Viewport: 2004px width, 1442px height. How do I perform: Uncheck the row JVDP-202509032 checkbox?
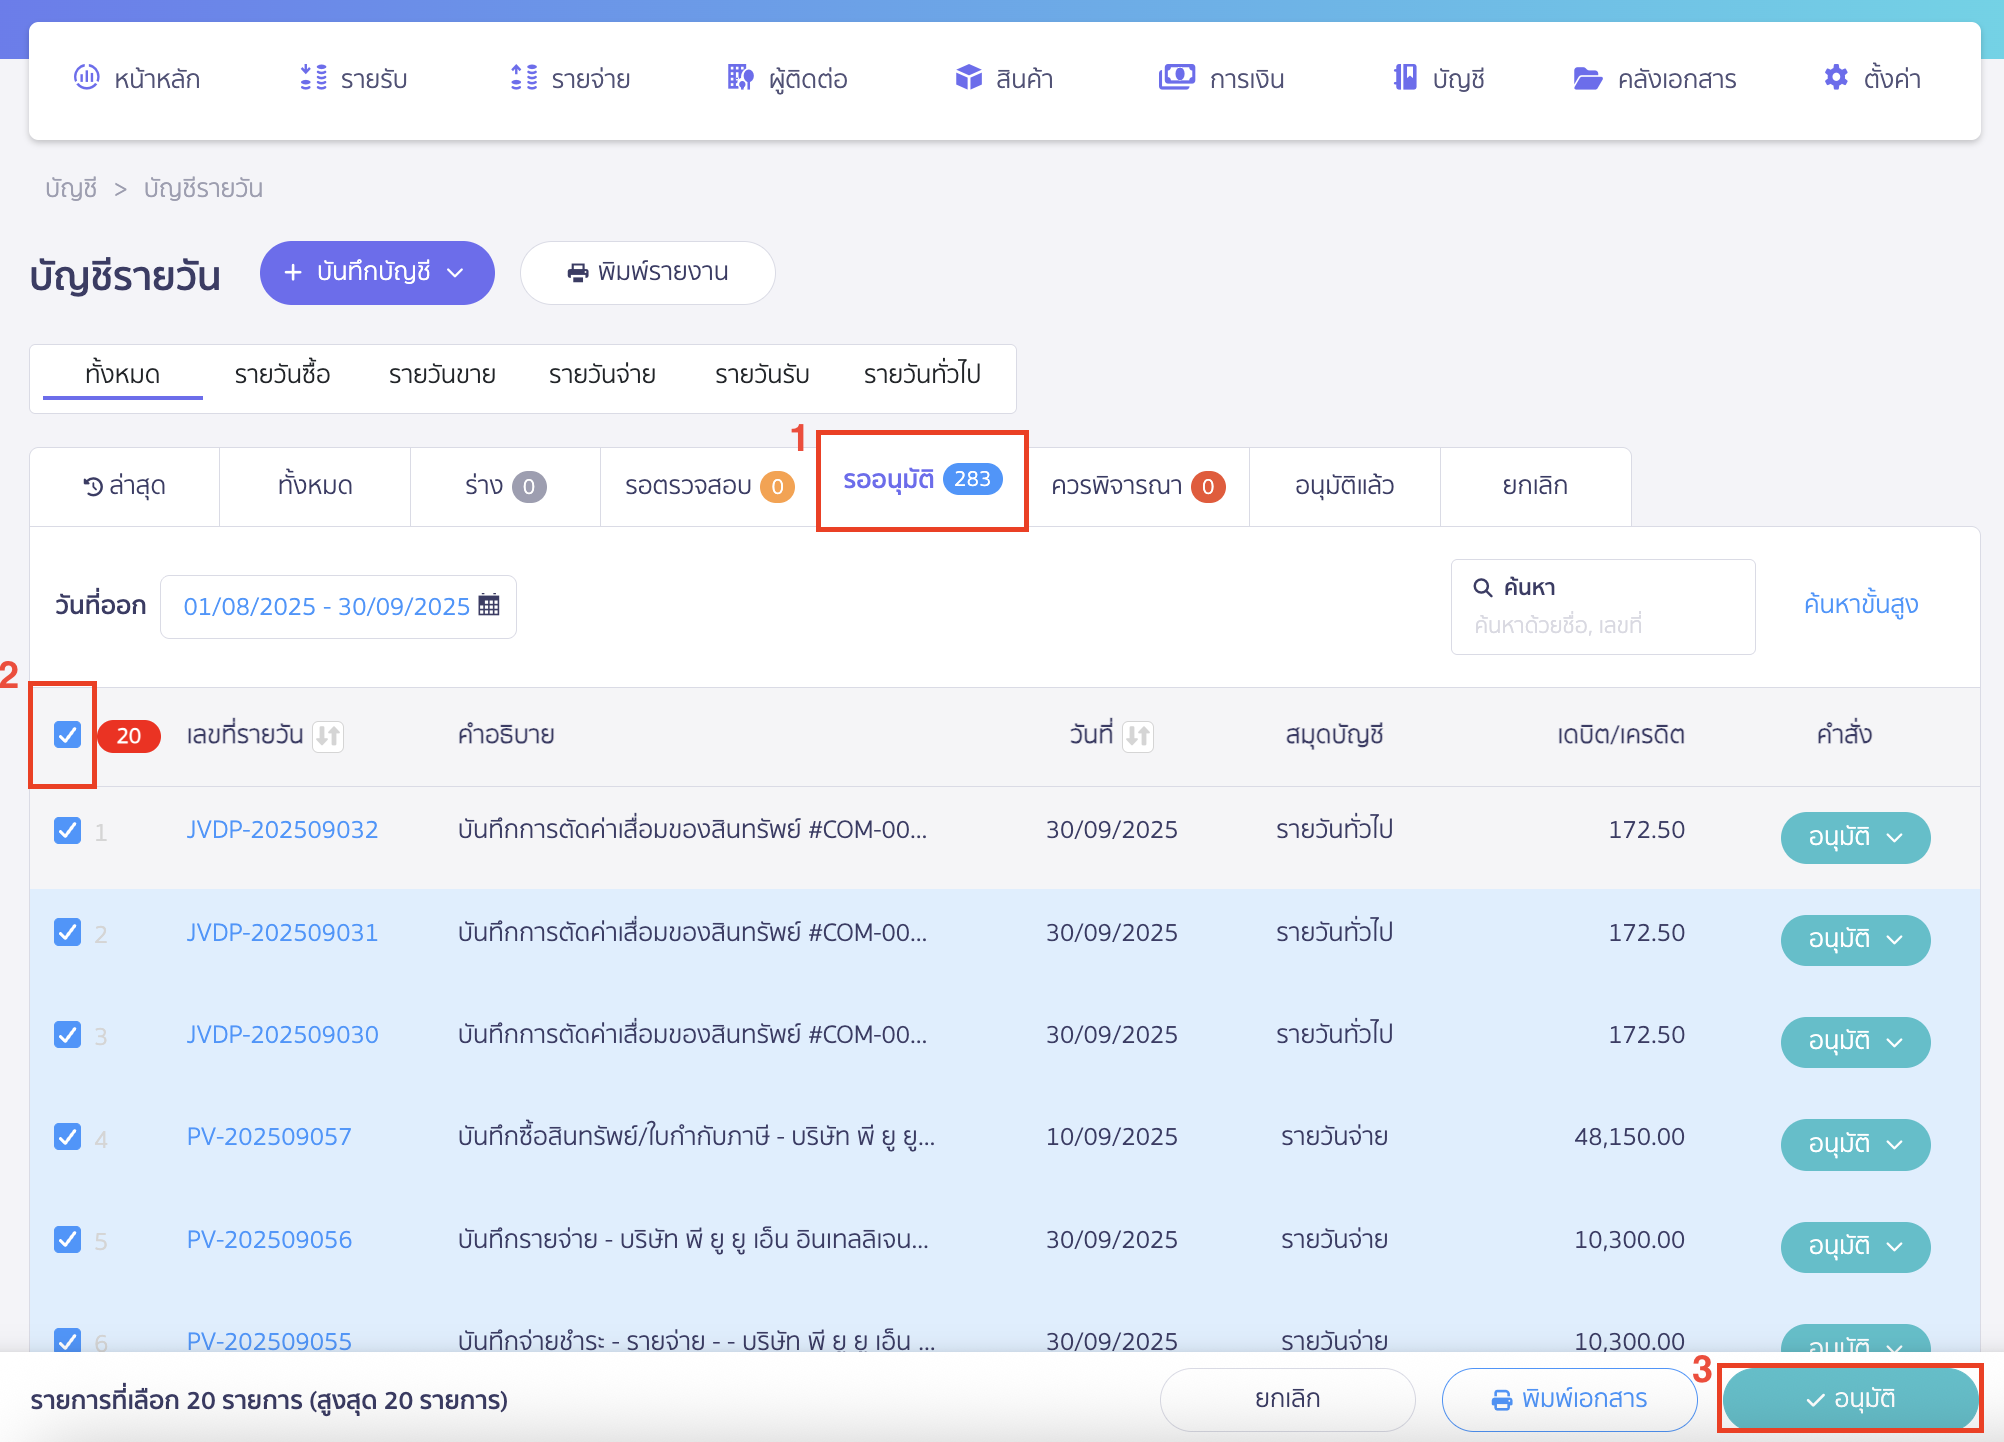(x=67, y=830)
